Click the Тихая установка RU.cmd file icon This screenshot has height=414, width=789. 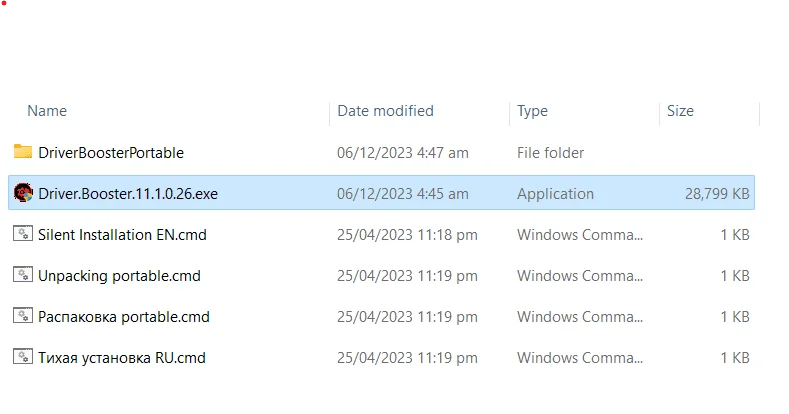[x=23, y=357]
